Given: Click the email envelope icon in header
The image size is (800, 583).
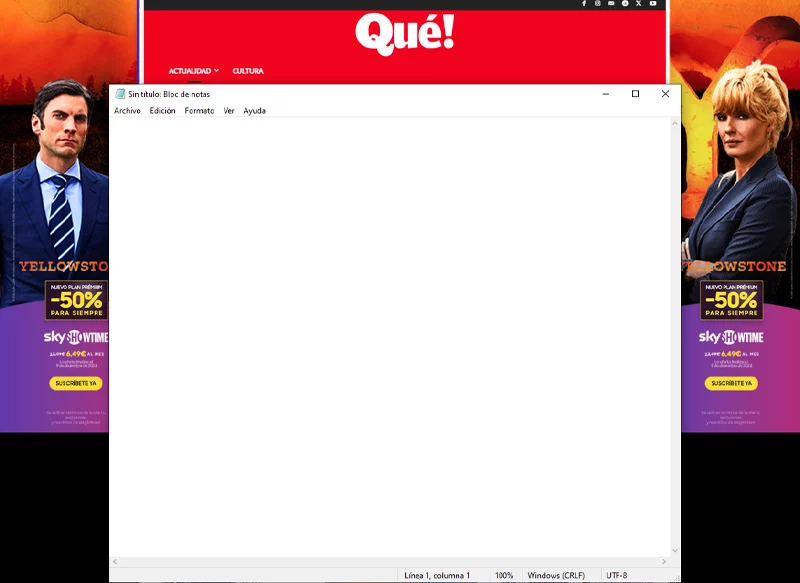Looking at the screenshot, I should click(x=611, y=4).
